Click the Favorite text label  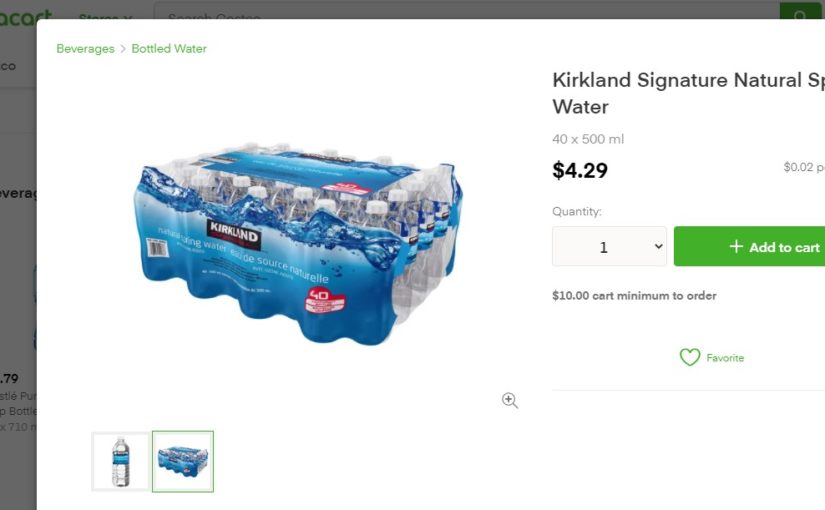click(725, 358)
